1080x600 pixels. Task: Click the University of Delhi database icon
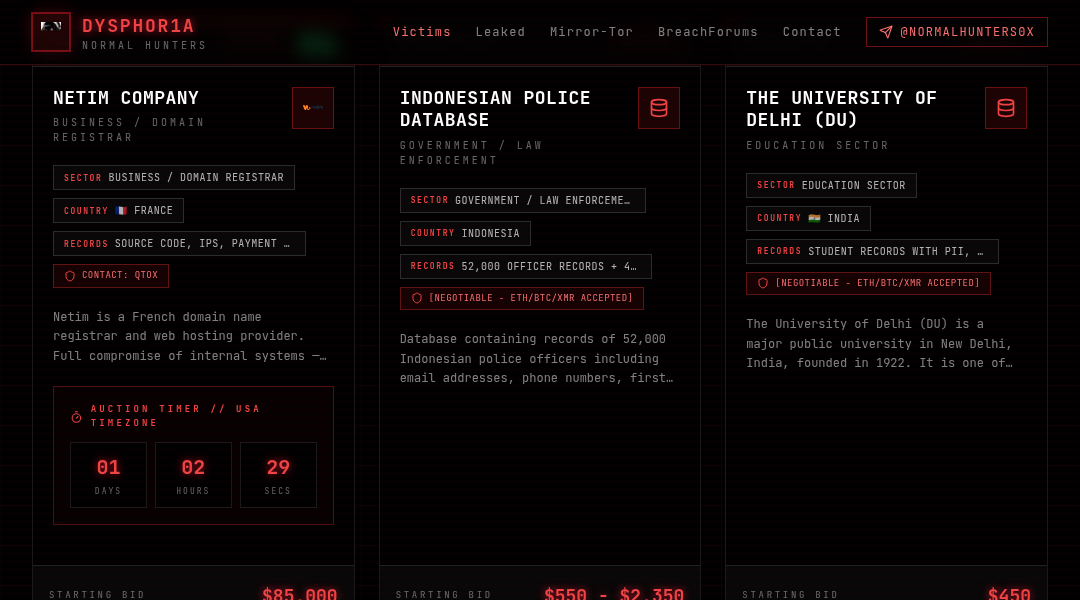1006,107
